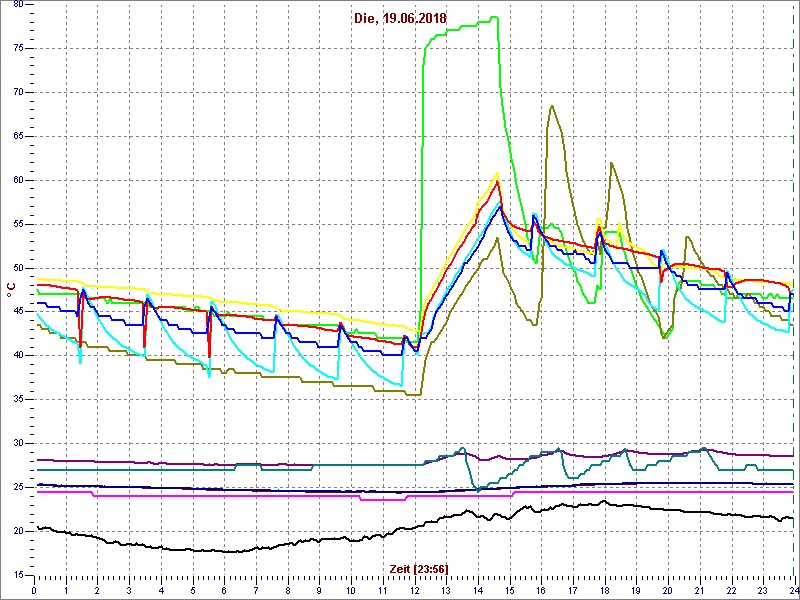Screen dimensions: 800x600
Task: Click y-axis temperature label 55
Action: (x=18, y=224)
